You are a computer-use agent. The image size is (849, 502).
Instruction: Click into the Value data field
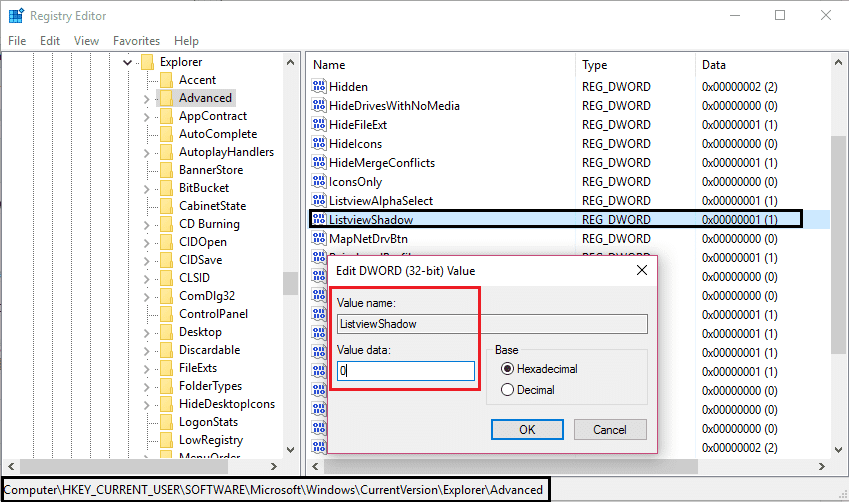(406, 371)
